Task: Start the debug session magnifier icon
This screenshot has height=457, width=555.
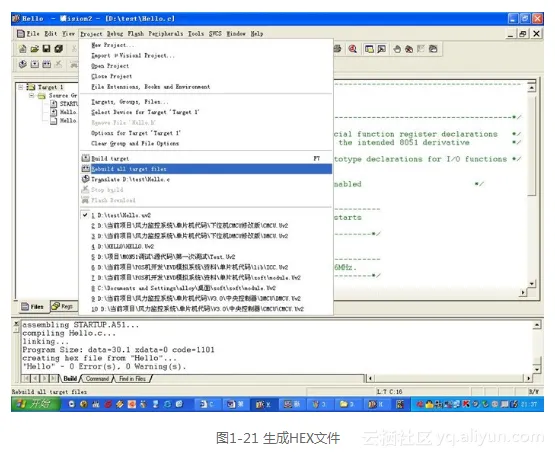Action: [353, 49]
